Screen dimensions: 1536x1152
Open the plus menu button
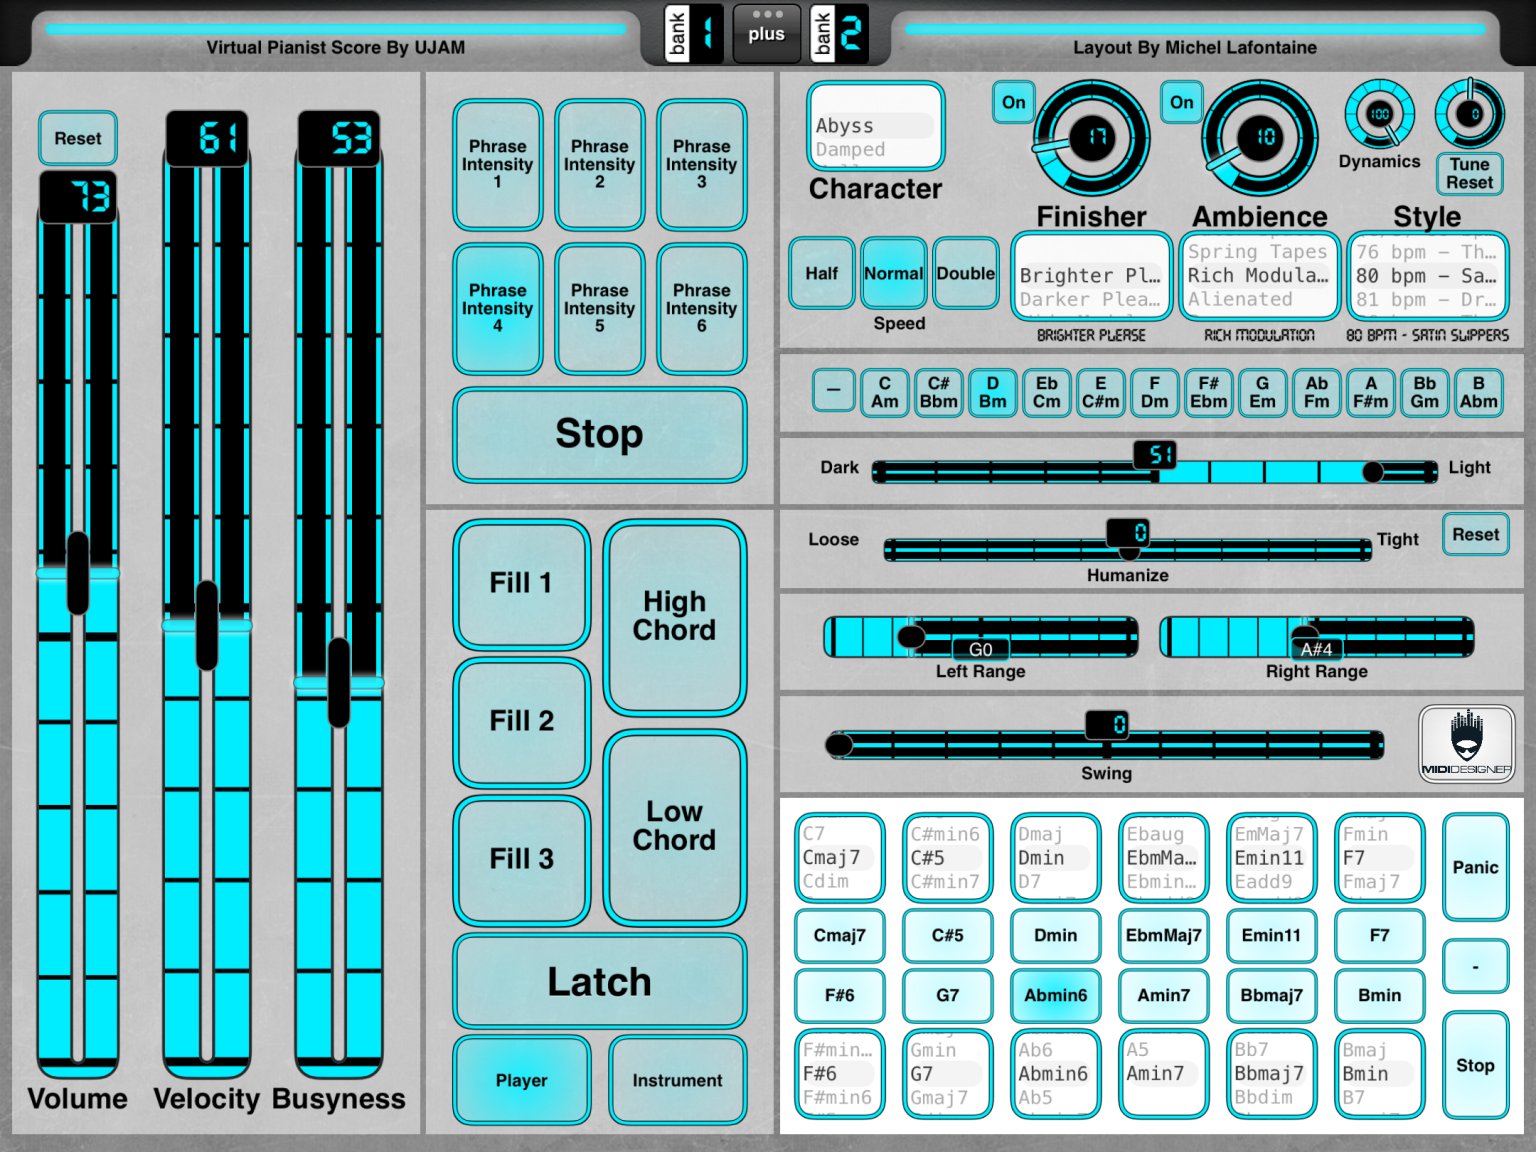click(766, 34)
